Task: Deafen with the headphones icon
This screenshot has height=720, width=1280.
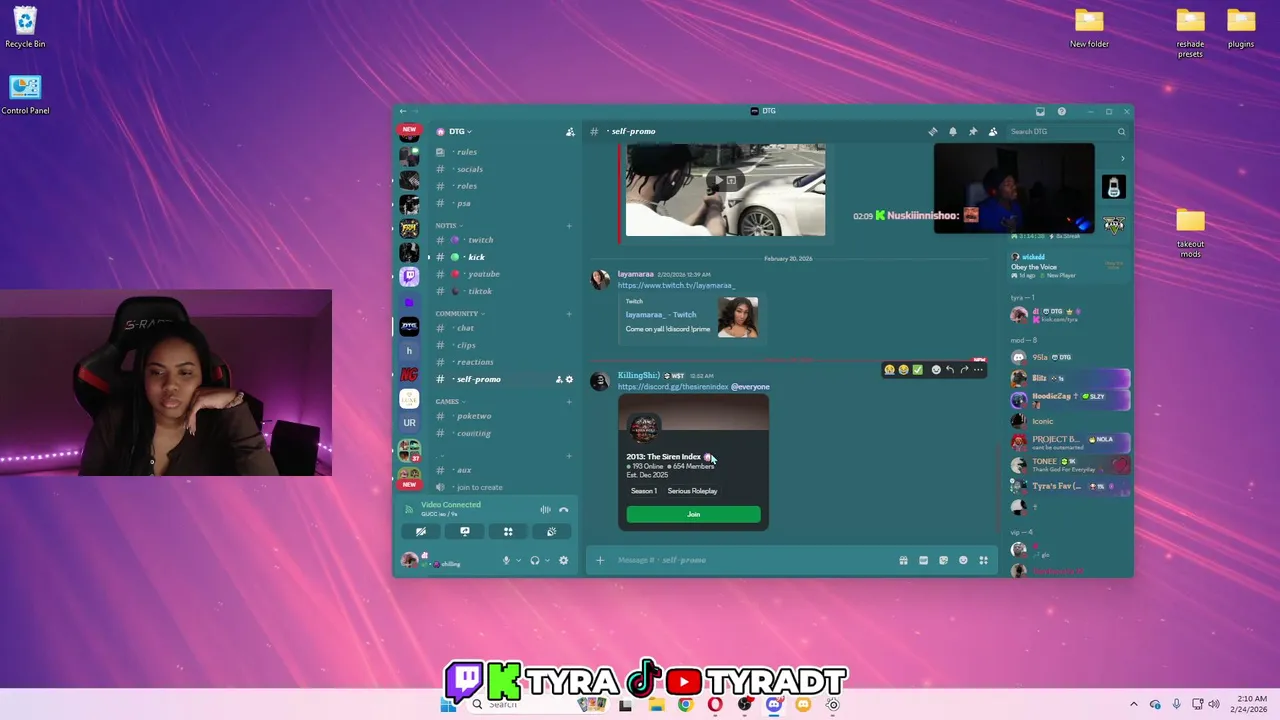Action: pyautogui.click(x=535, y=561)
